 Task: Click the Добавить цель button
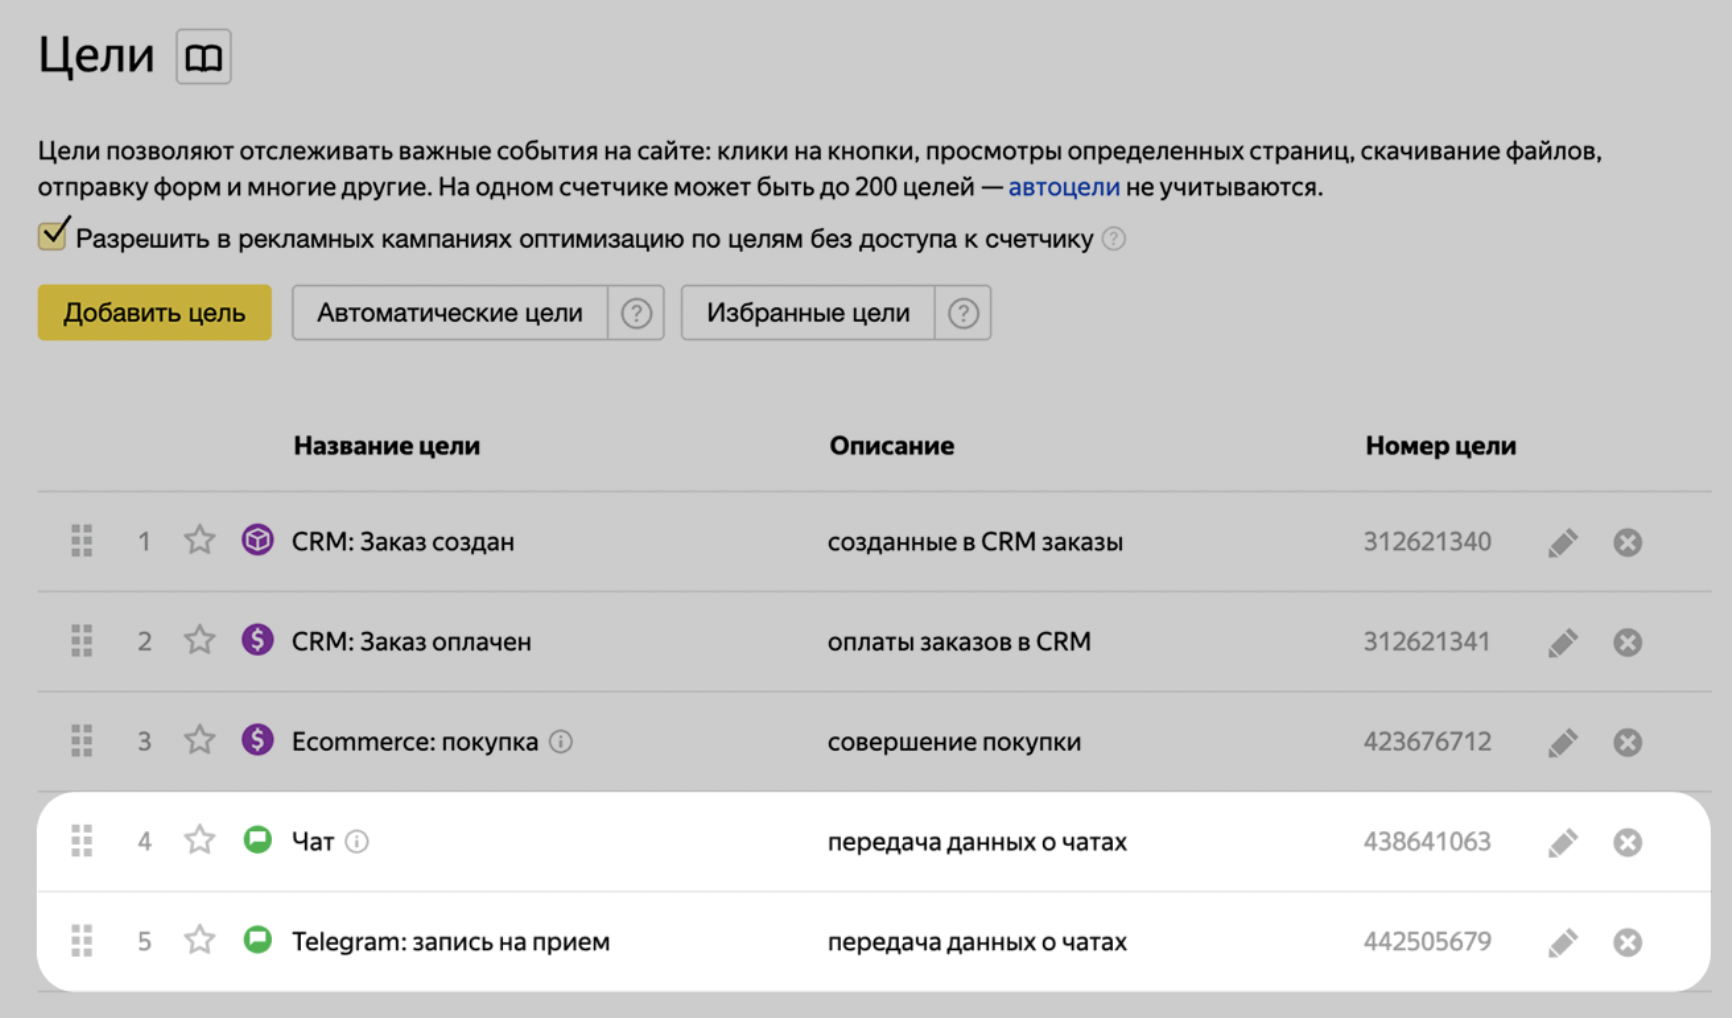(154, 313)
